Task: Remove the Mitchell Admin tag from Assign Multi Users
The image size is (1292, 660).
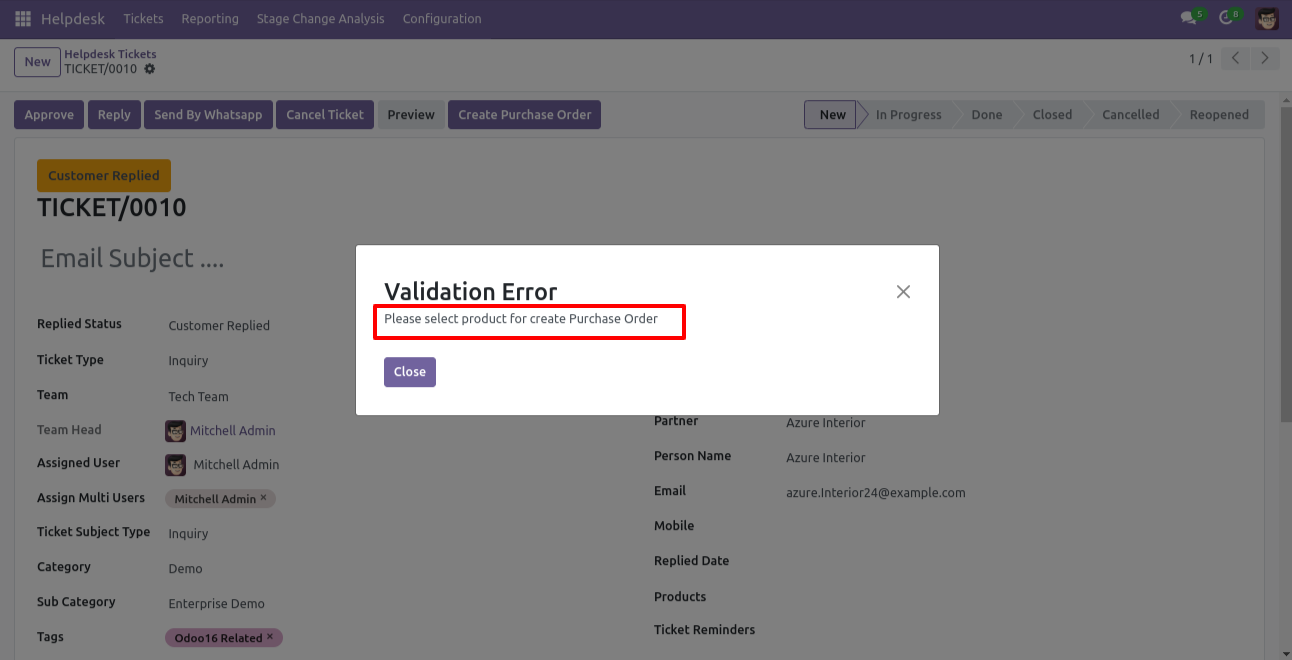Action: click(264, 498)
